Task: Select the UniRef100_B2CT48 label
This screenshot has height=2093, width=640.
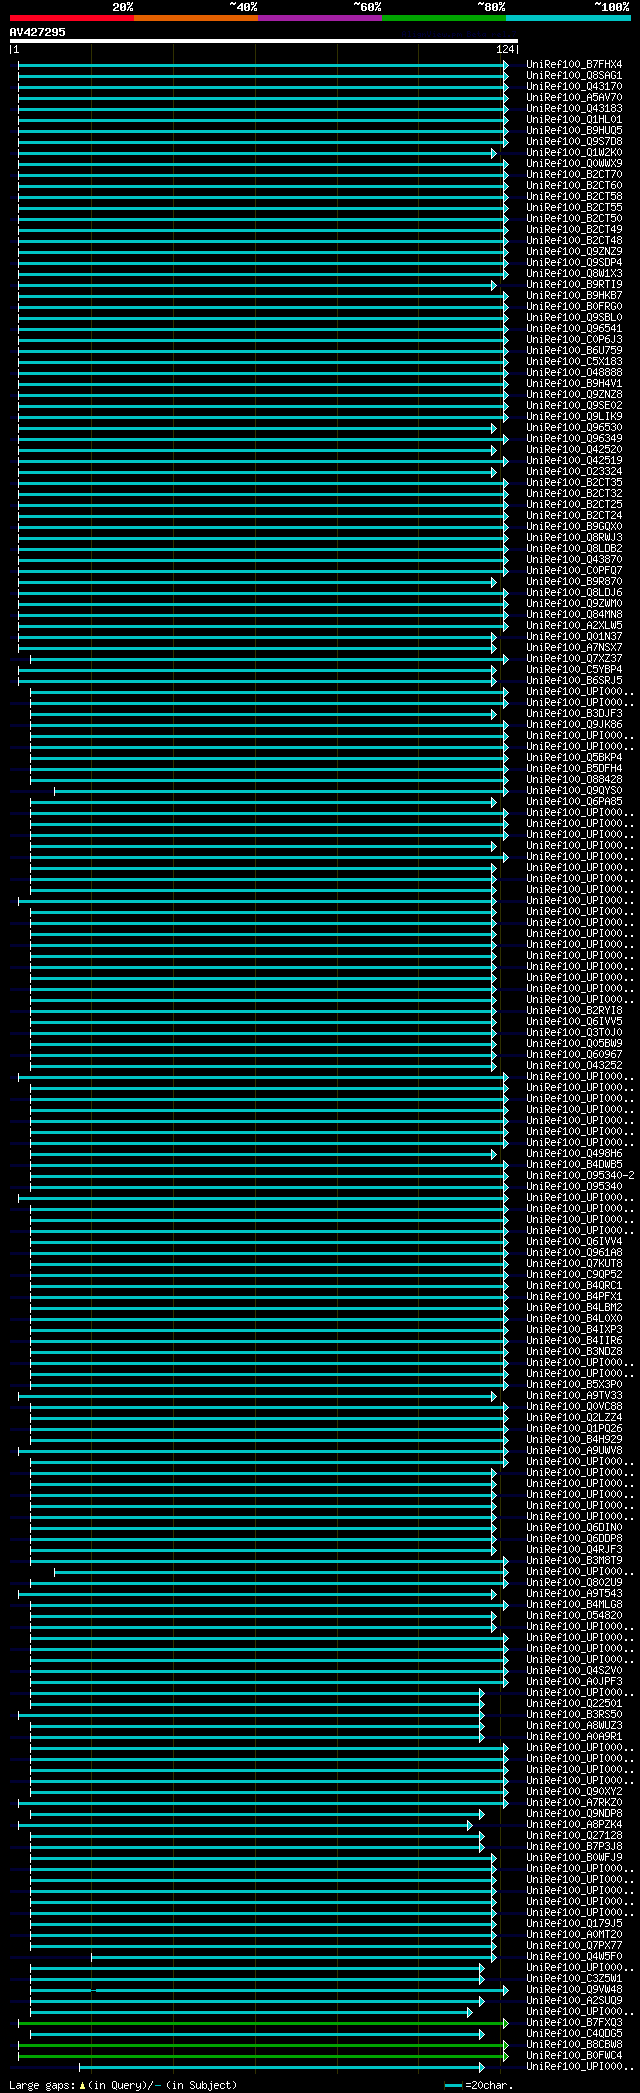Action: click(574, 241)
